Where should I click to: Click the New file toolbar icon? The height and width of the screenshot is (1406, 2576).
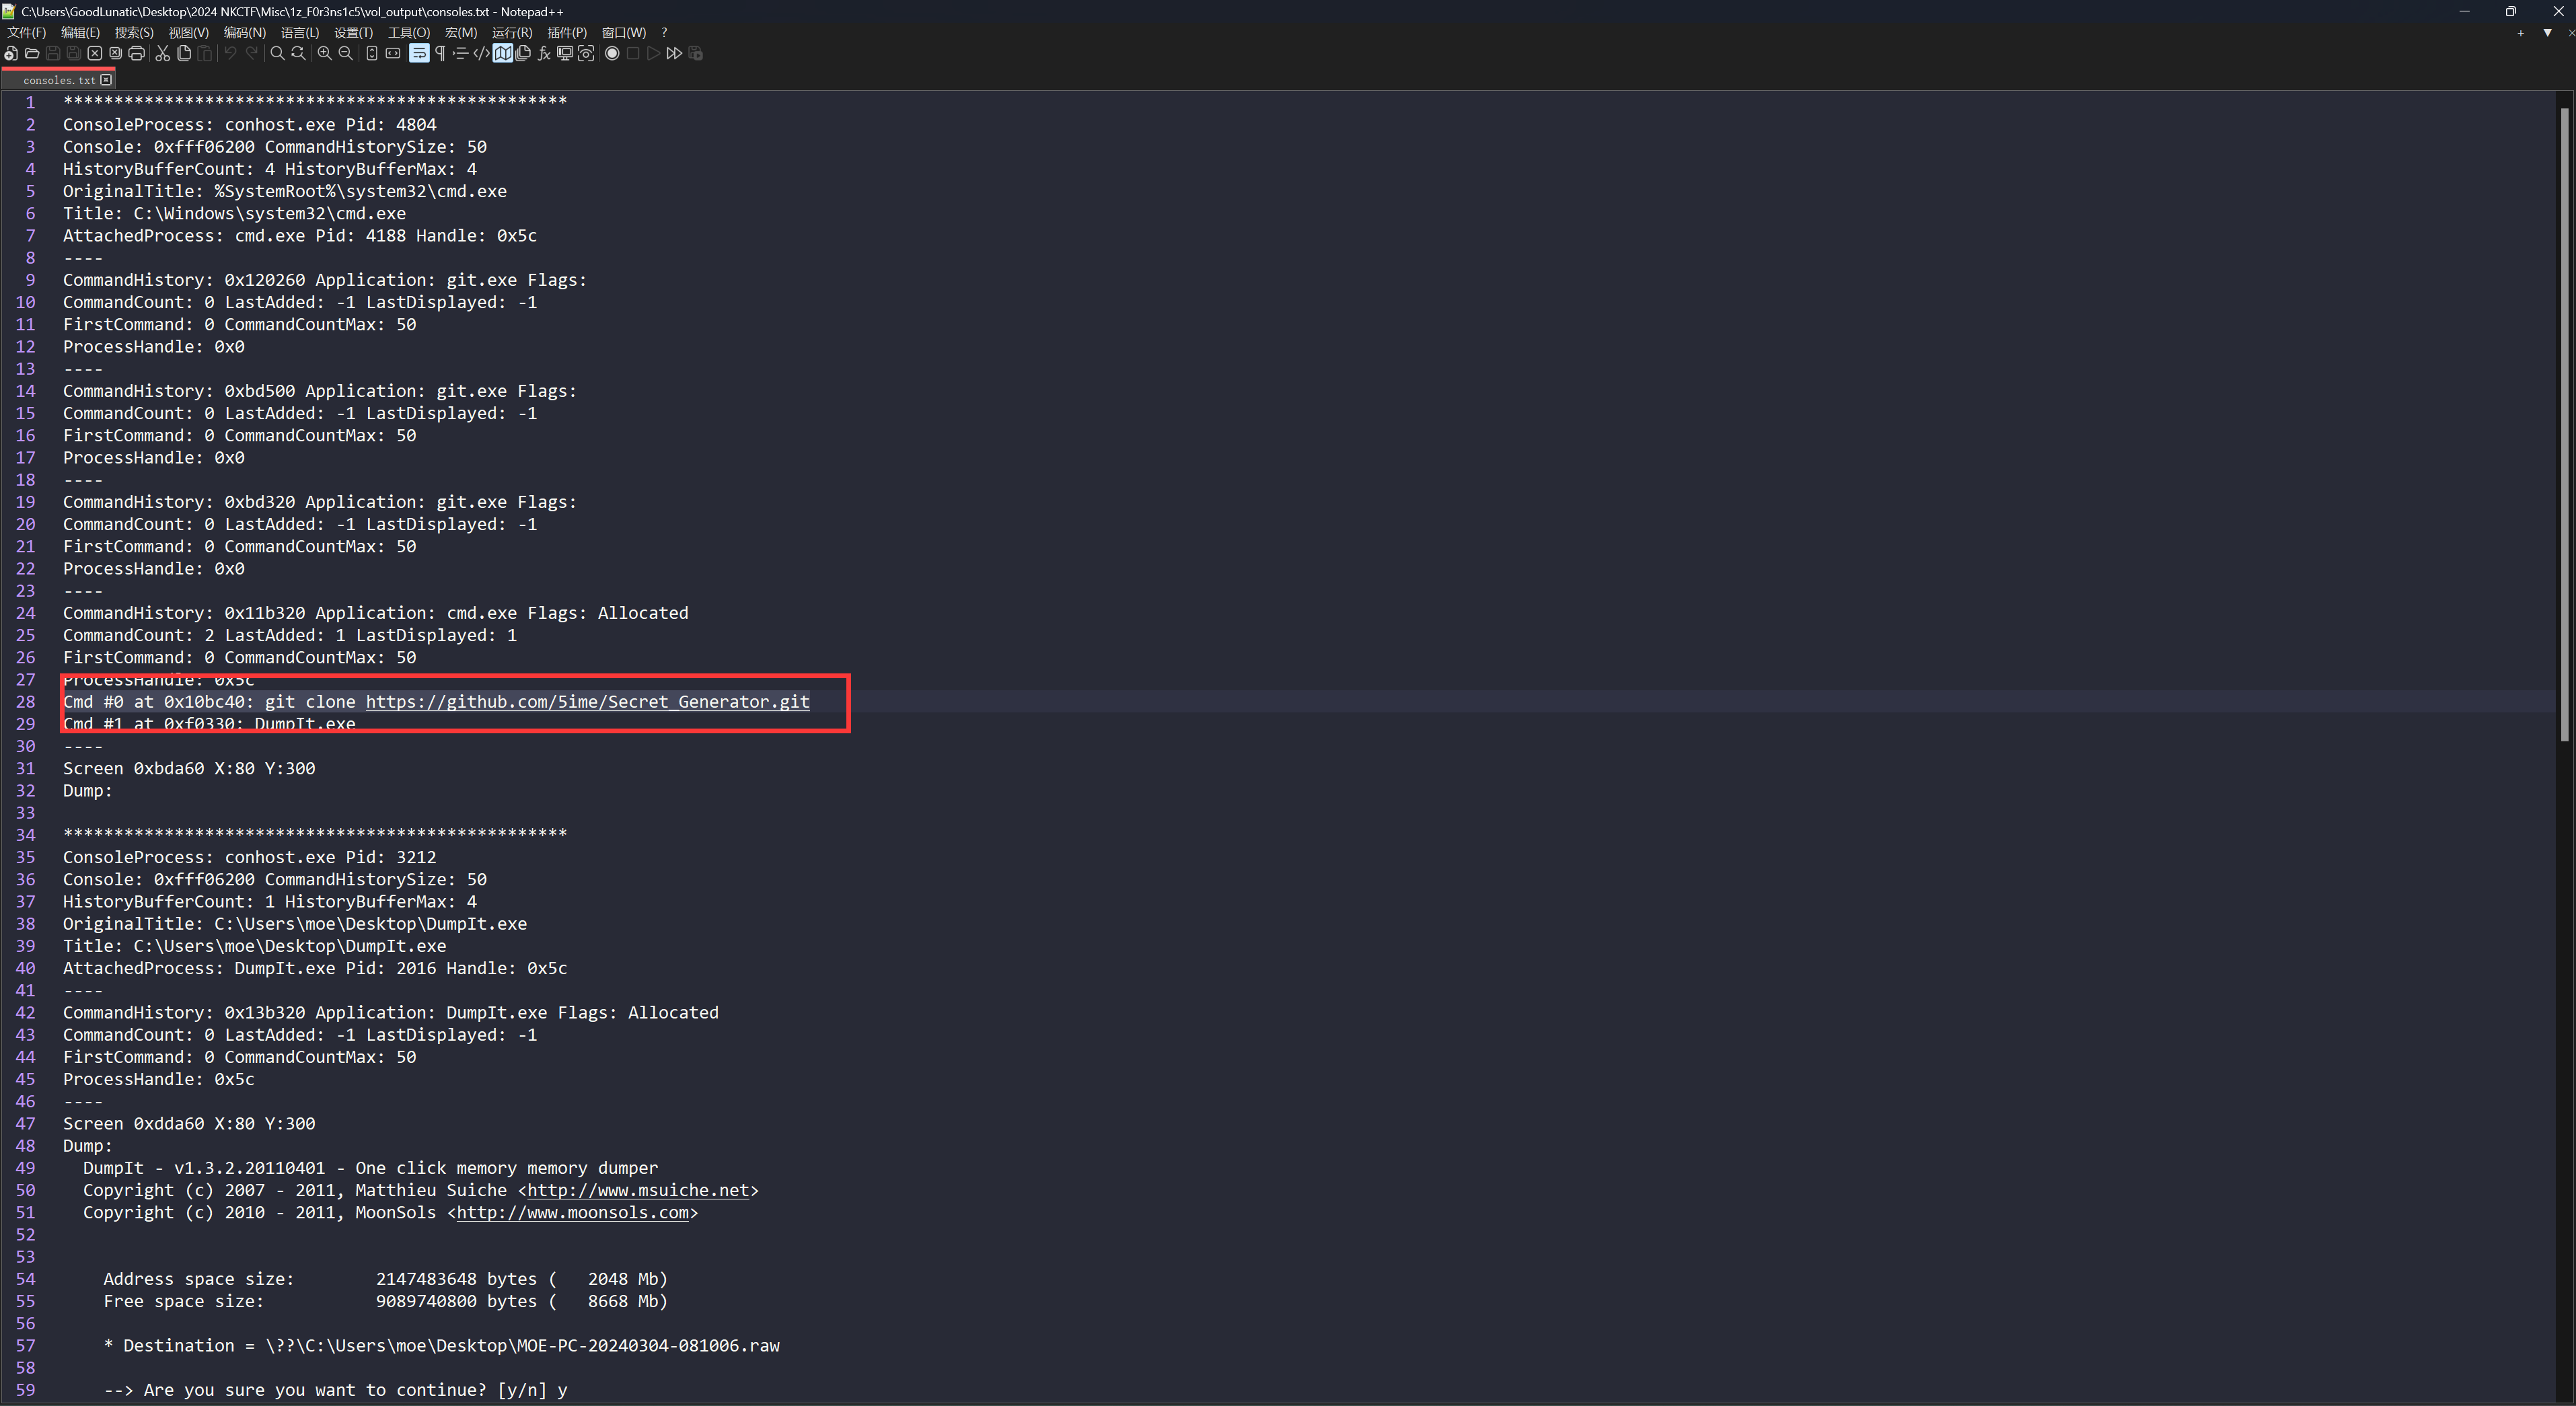(10, 53)
